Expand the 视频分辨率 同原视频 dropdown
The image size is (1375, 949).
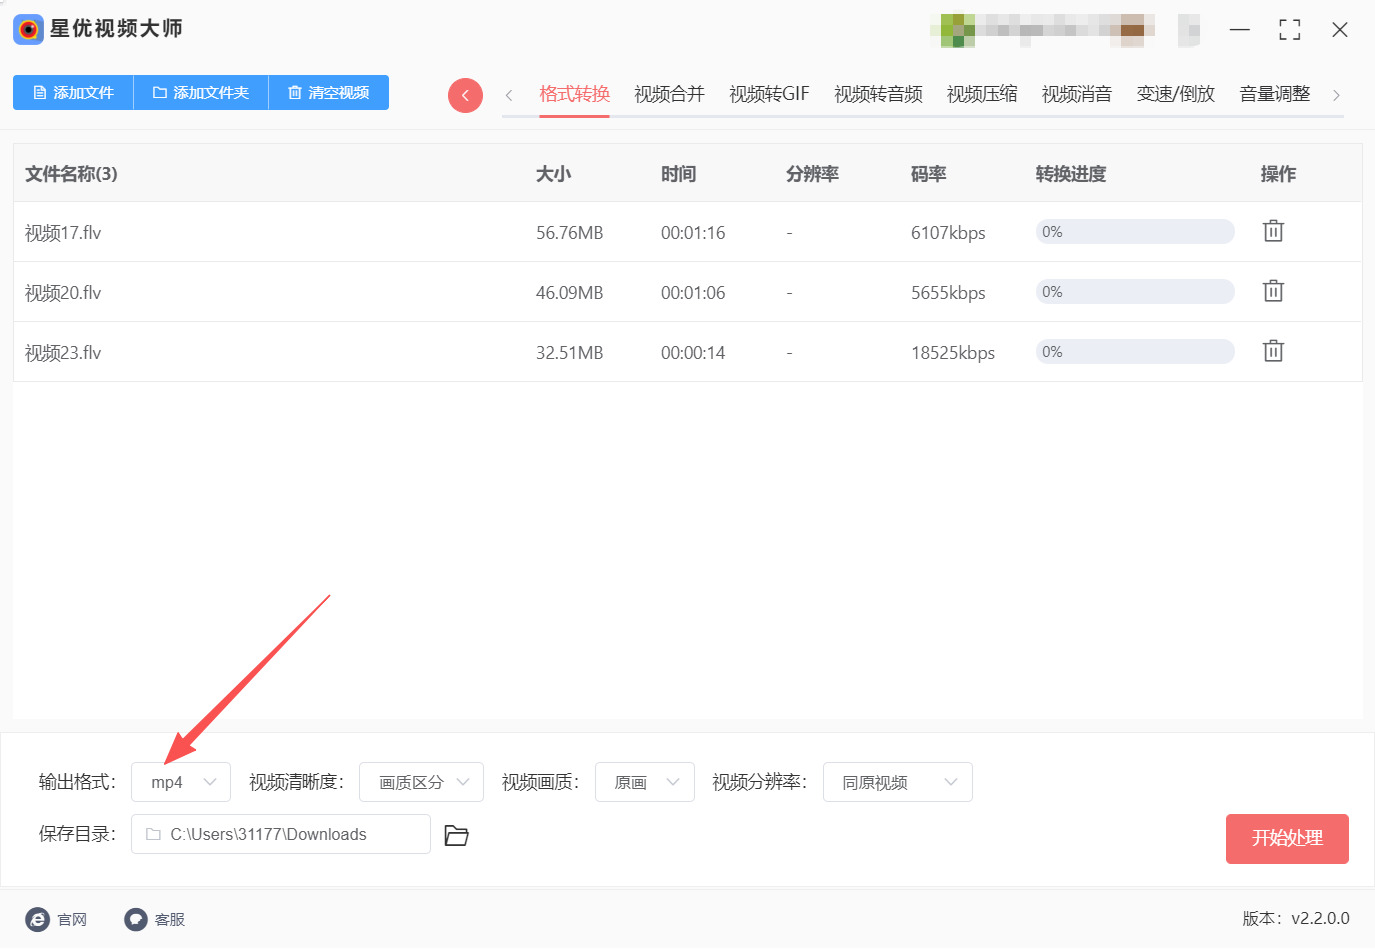point(898,782)
